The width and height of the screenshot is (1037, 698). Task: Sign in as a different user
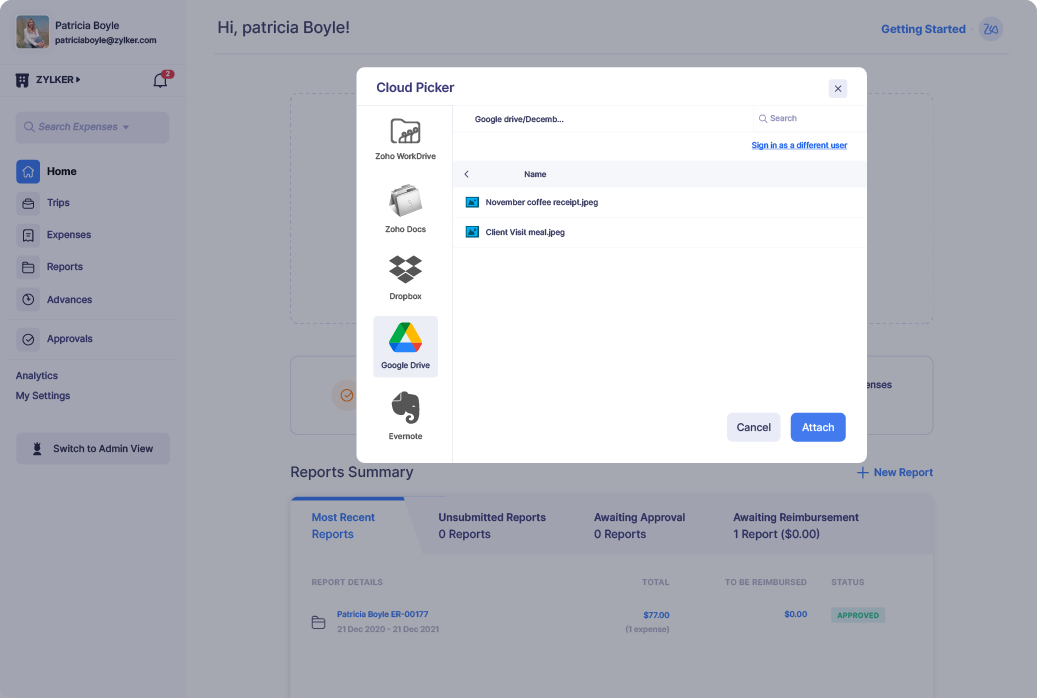click(798, 145)
